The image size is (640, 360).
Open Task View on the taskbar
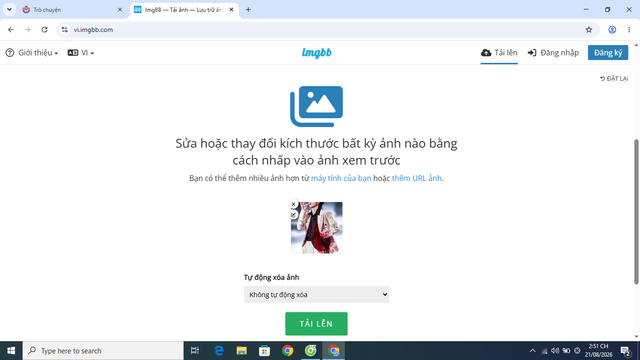pos(195,351)
